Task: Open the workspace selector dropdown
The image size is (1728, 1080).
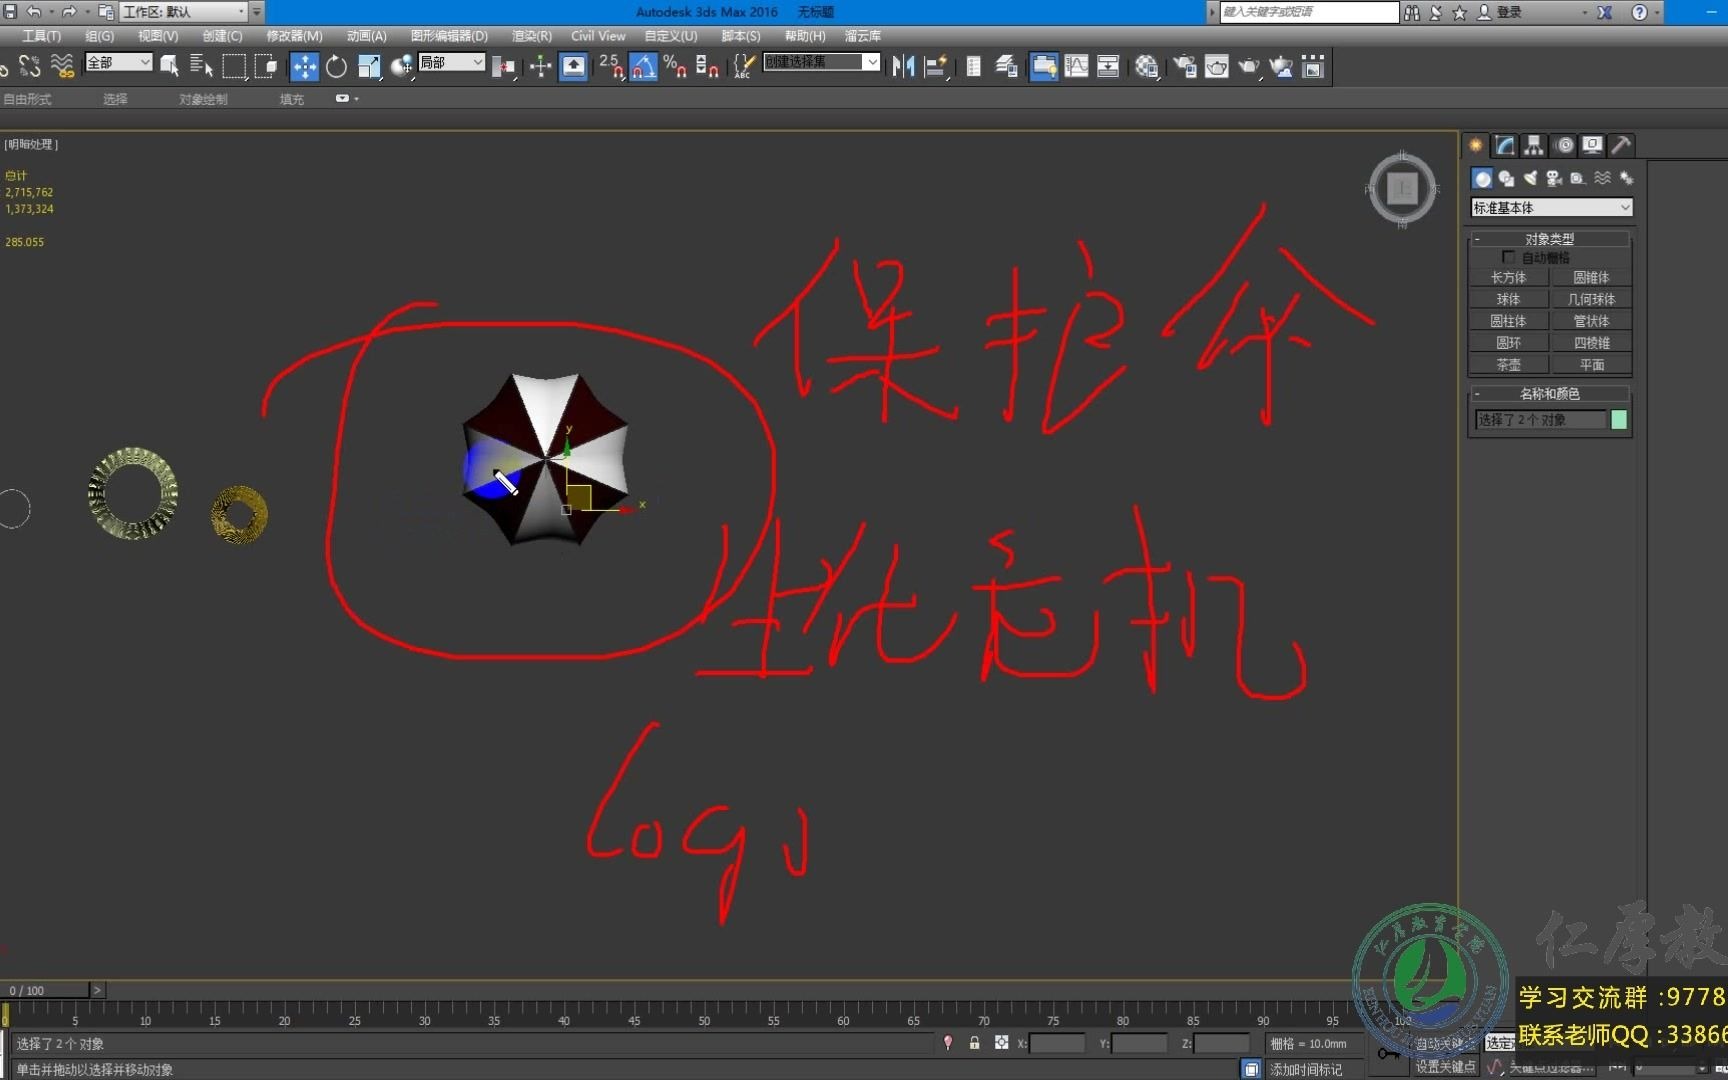Action: [x=183, y=12]
